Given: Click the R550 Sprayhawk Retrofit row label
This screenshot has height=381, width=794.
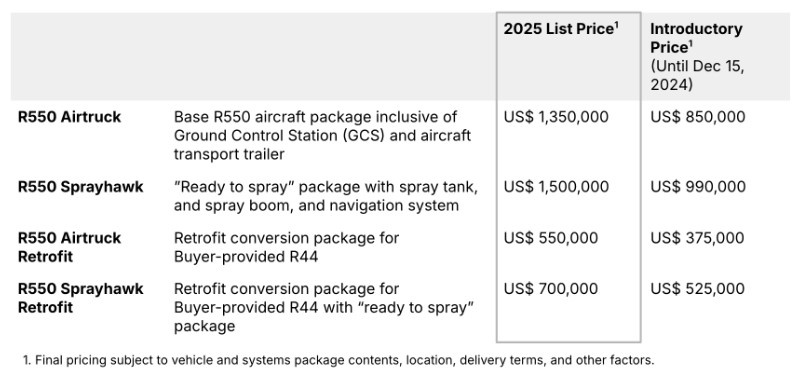Looking at the screenshot, I should point(81,298).
